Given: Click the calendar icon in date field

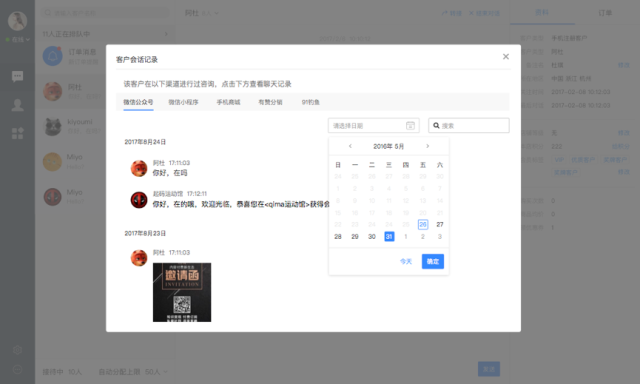Looking at the screenshot, I should (x=410, y=125).
